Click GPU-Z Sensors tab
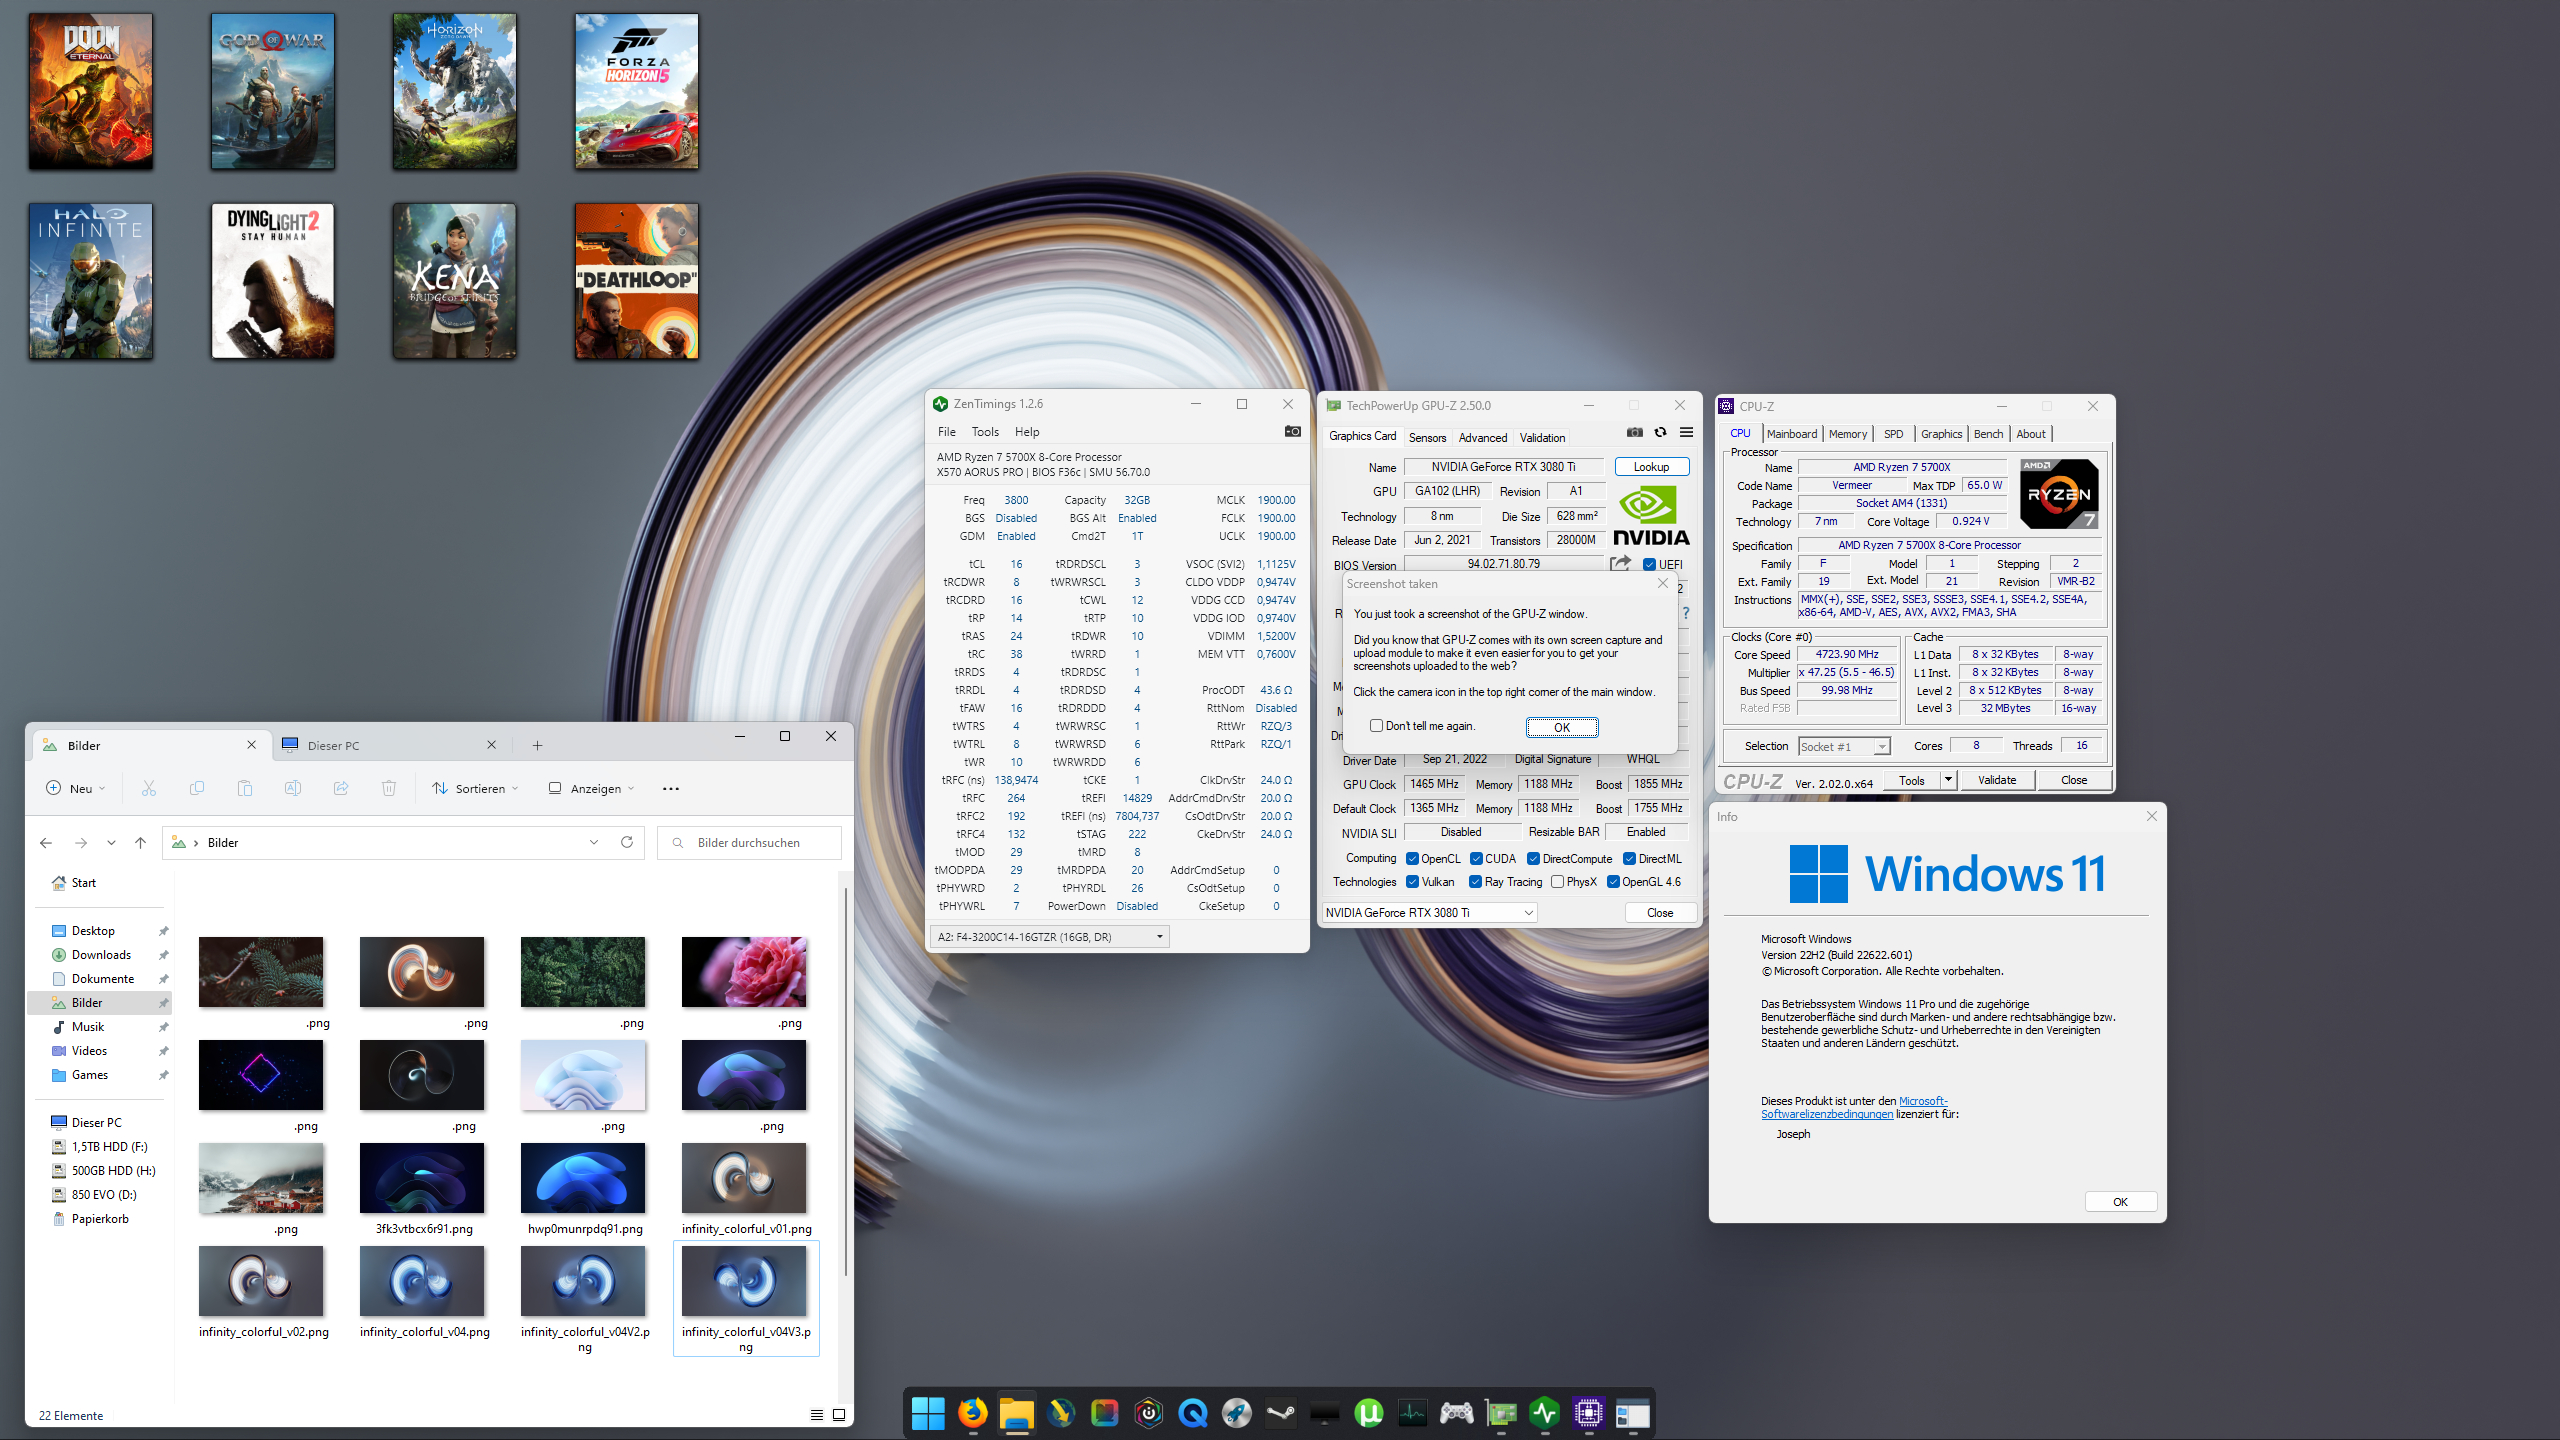Image resolution: width=2560 pixels, height=1440 pixels. coord(1428,436)
